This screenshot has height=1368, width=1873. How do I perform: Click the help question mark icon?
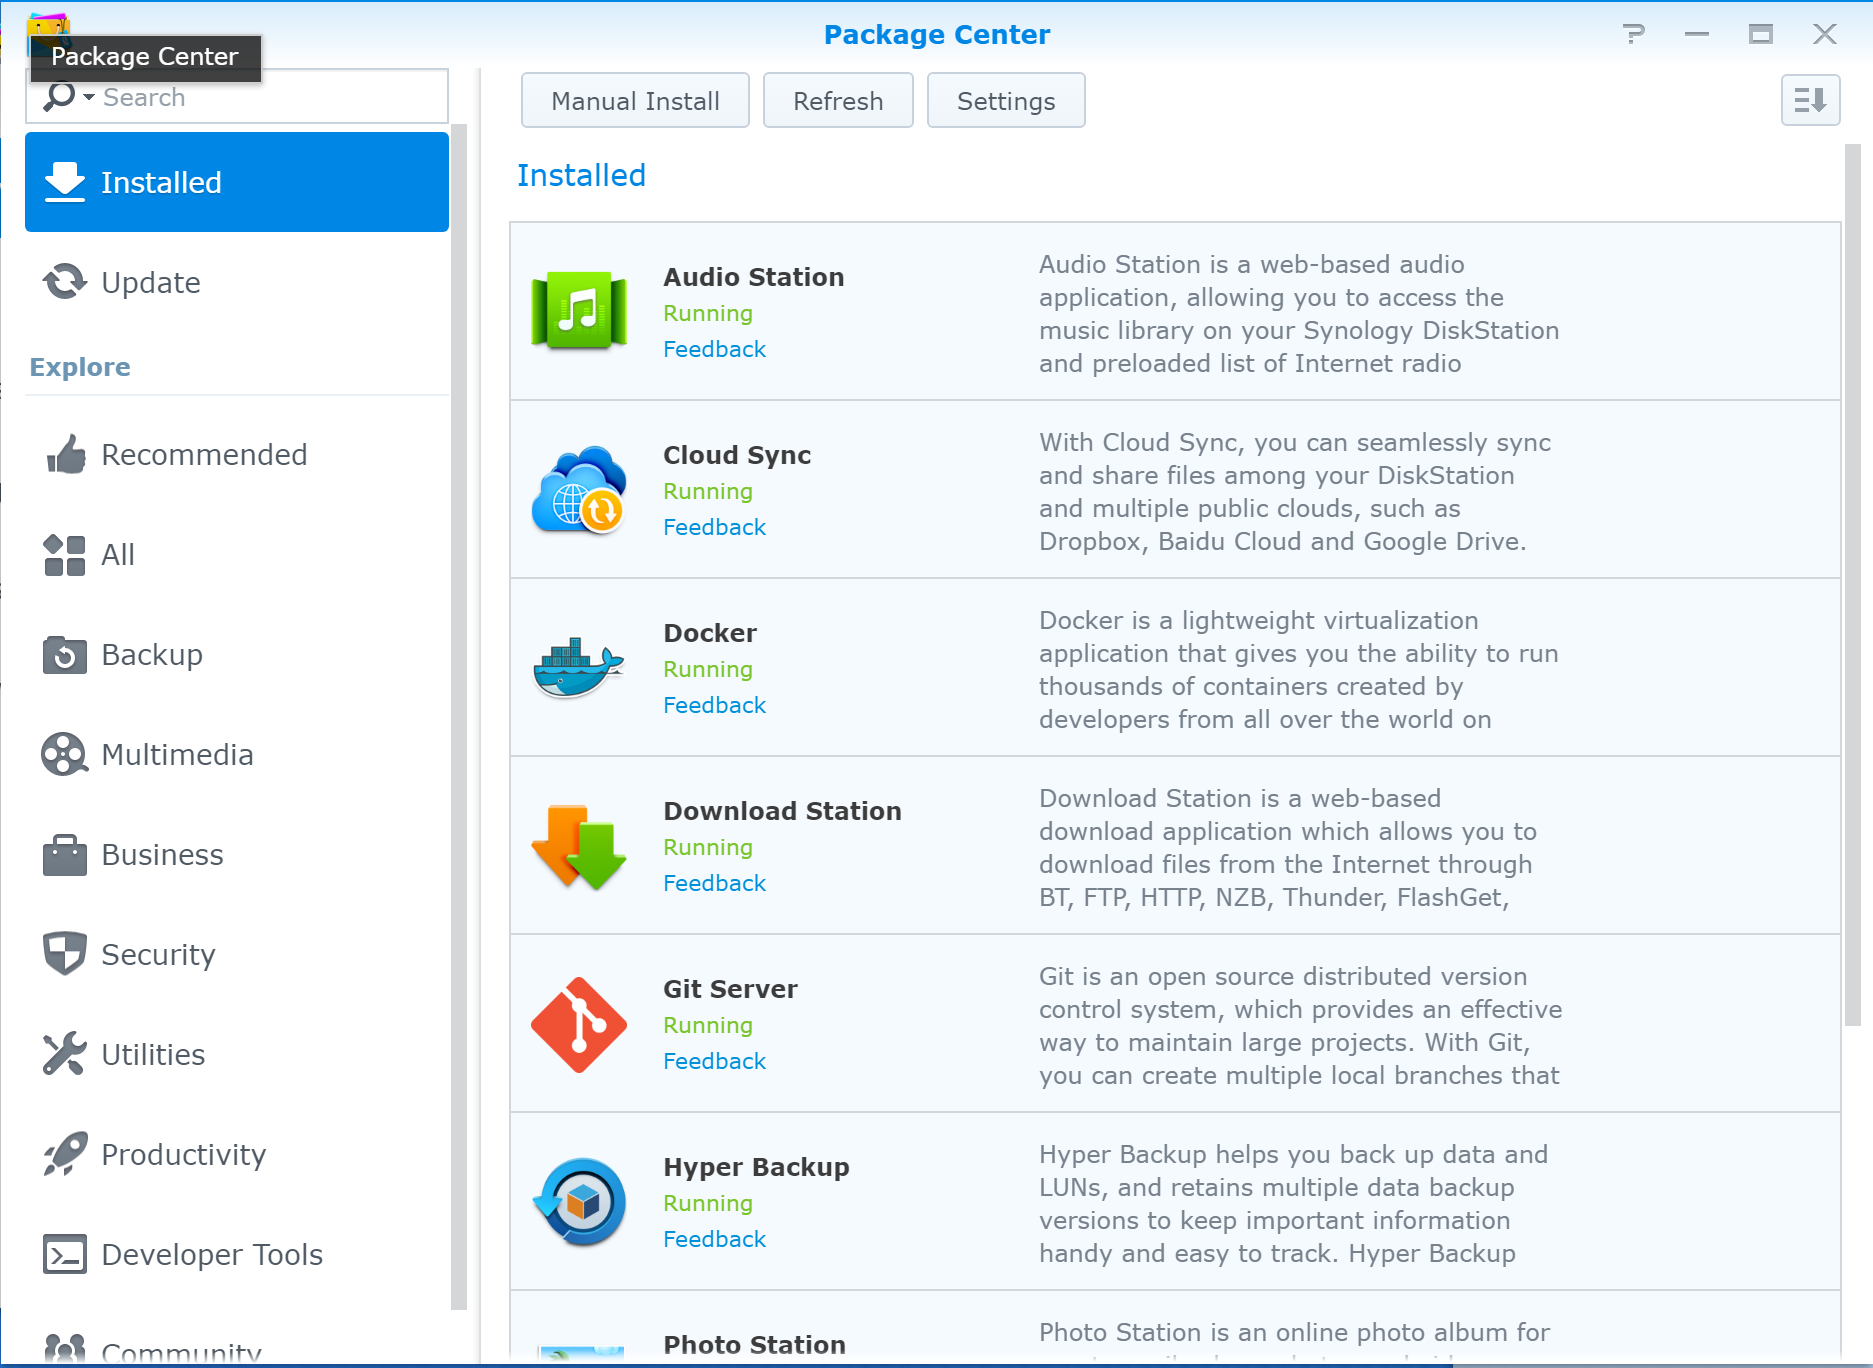point(1633,34)
